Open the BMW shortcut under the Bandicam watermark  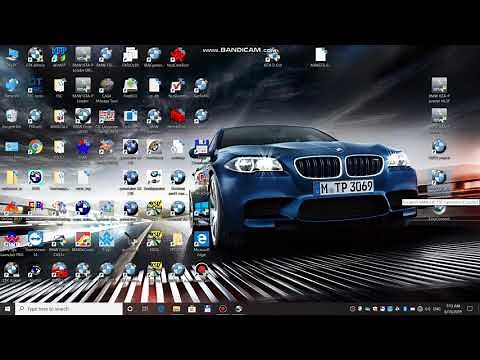[x=273, y=58]
